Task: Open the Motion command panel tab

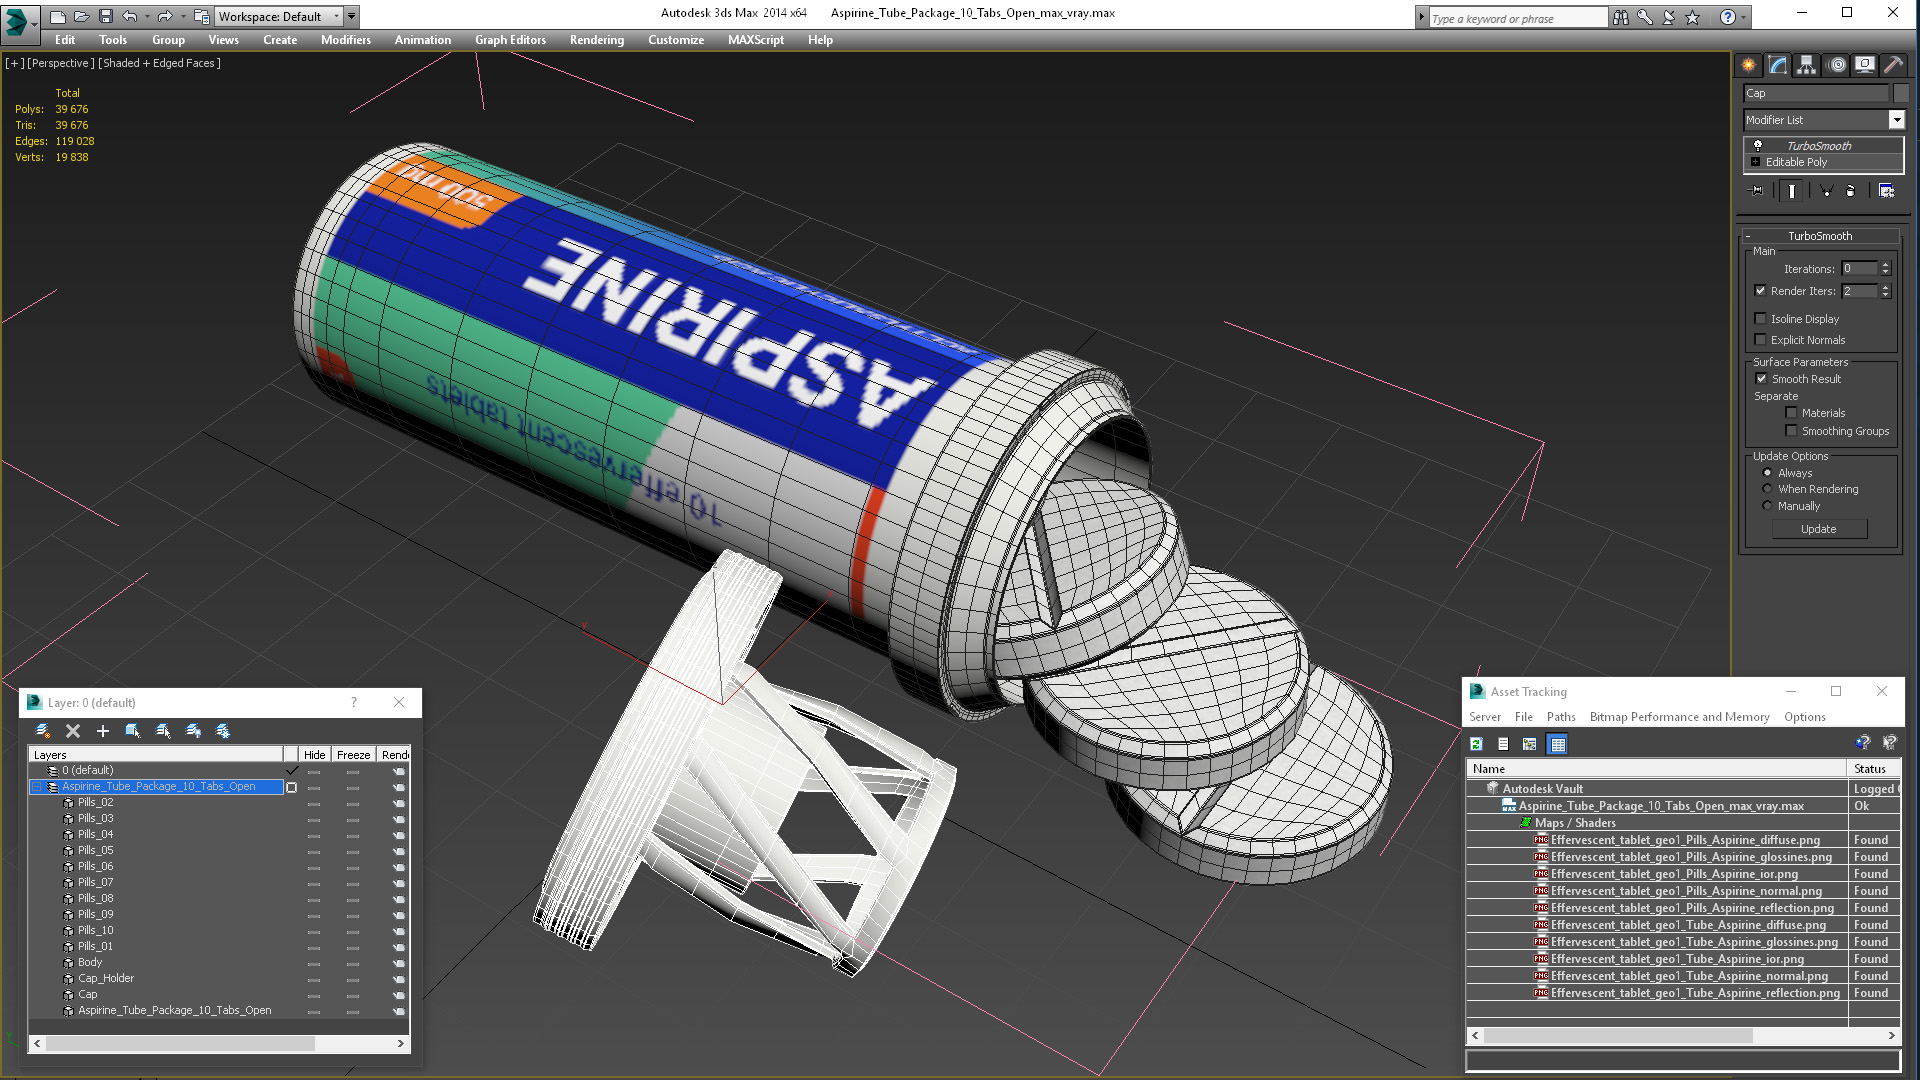Action: 1837,65
